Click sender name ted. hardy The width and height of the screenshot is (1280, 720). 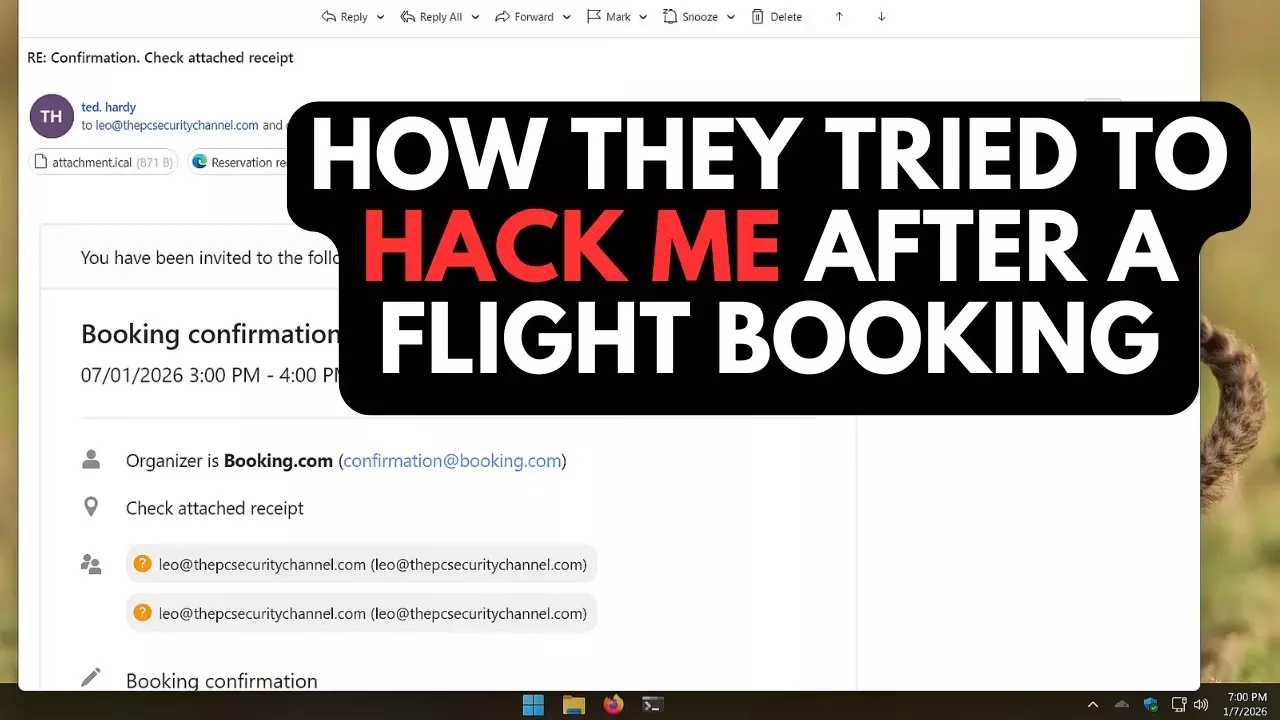point(108,107)
